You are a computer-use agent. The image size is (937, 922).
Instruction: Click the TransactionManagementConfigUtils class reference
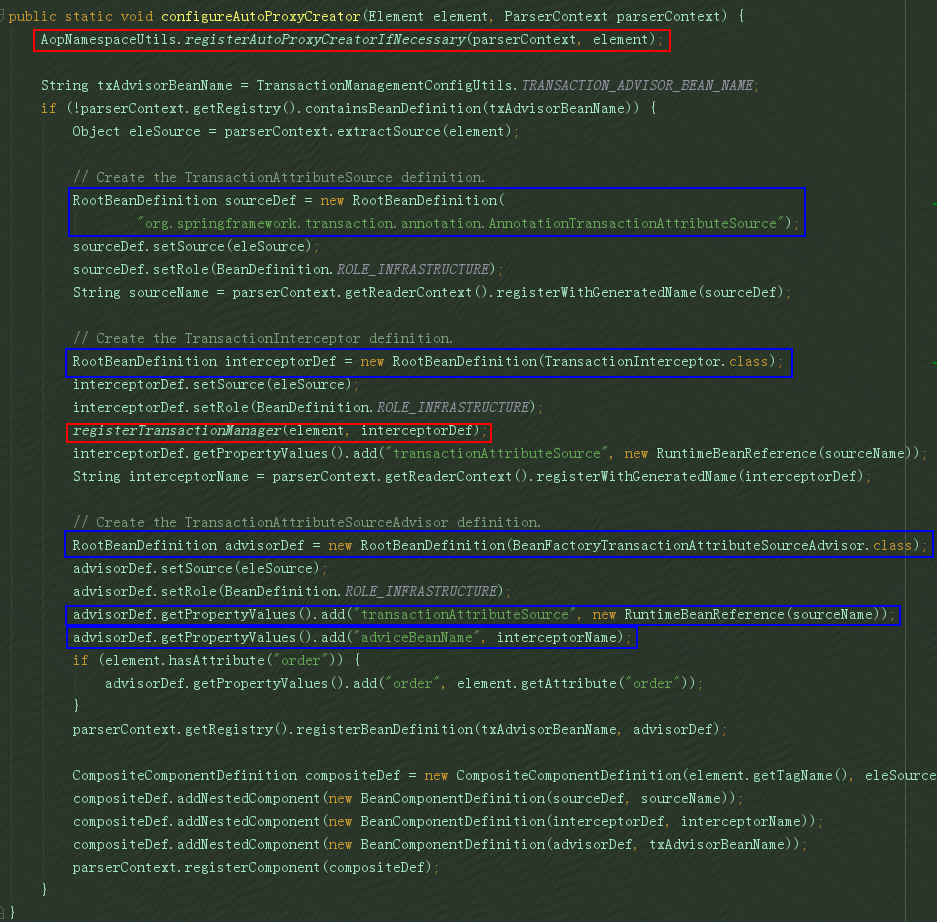tap(384, 85)
